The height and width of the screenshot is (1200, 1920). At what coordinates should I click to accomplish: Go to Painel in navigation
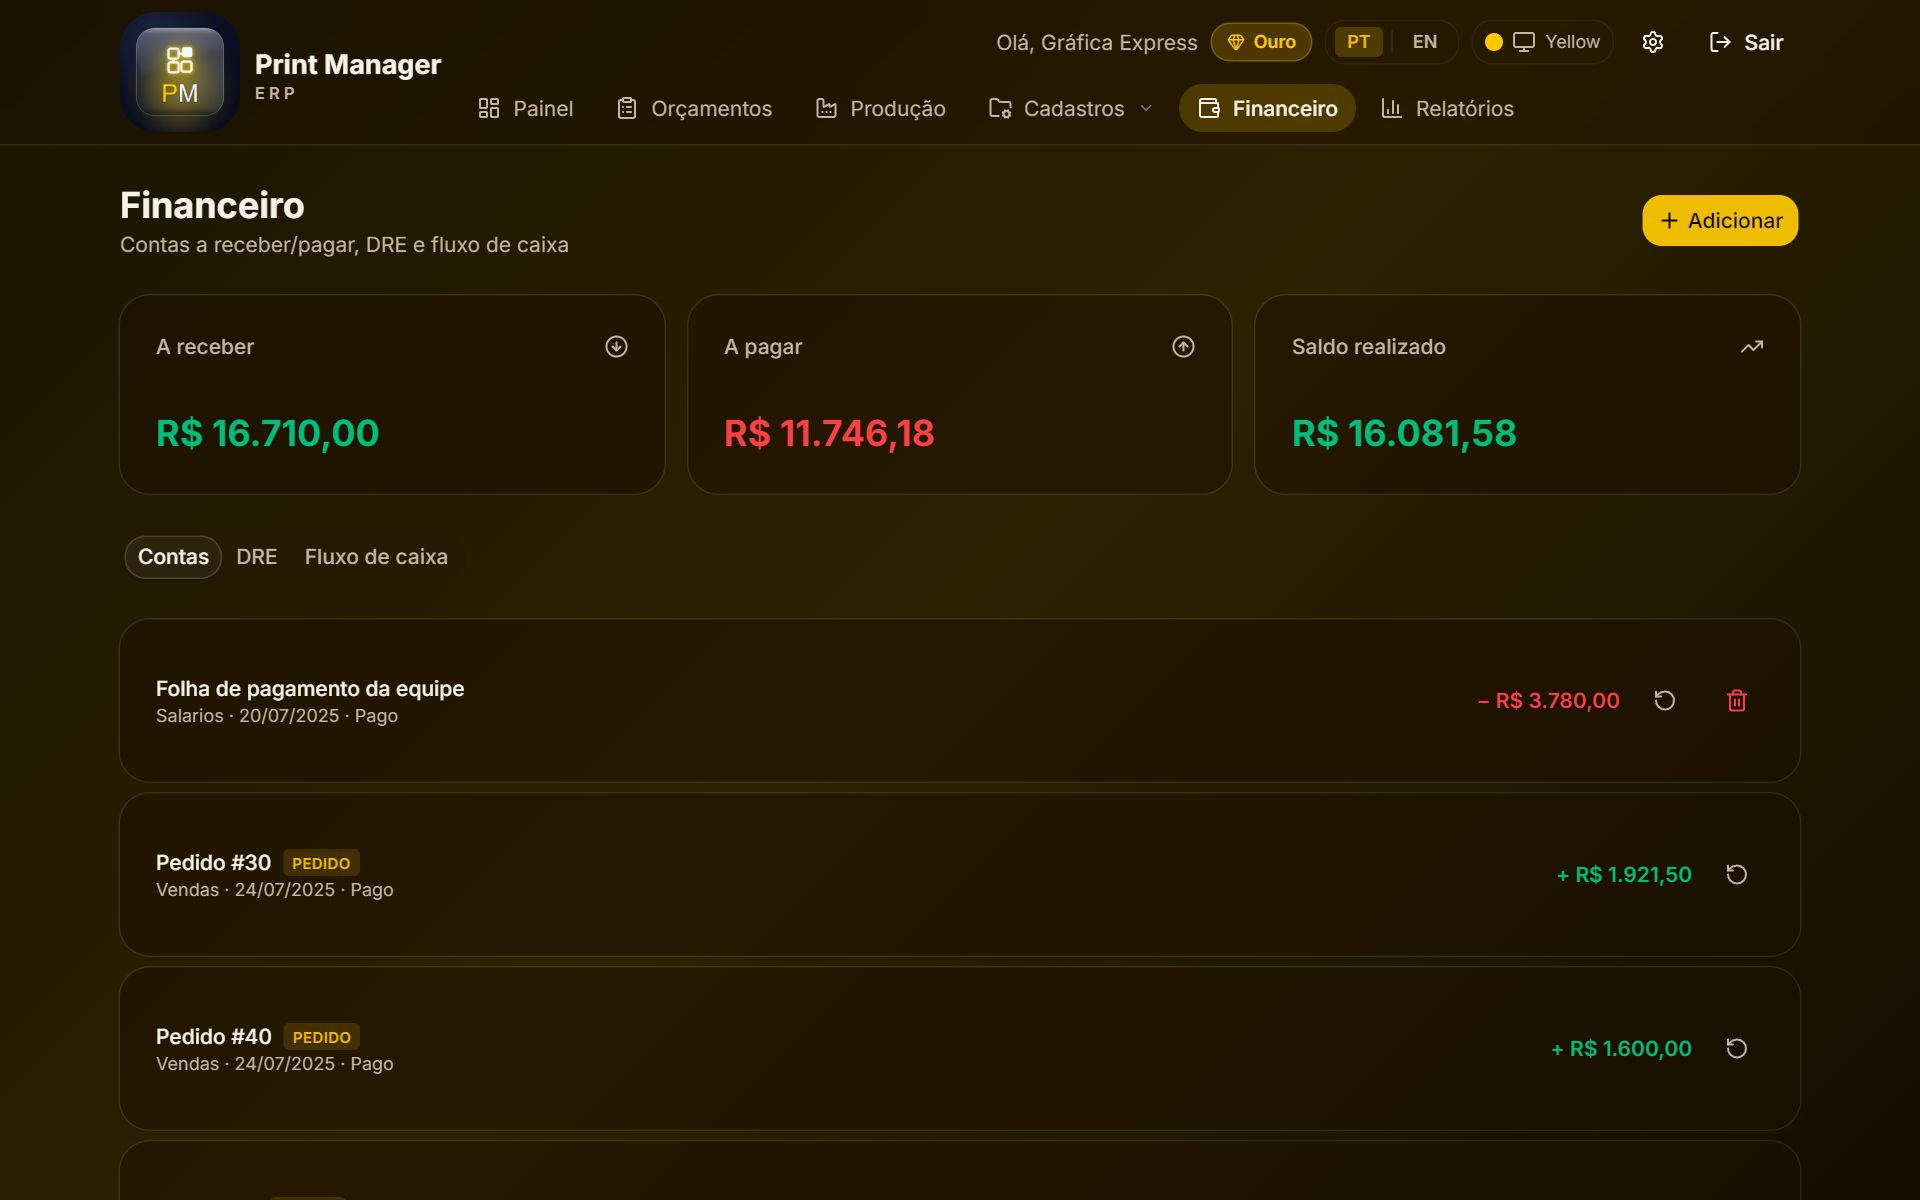526,108
